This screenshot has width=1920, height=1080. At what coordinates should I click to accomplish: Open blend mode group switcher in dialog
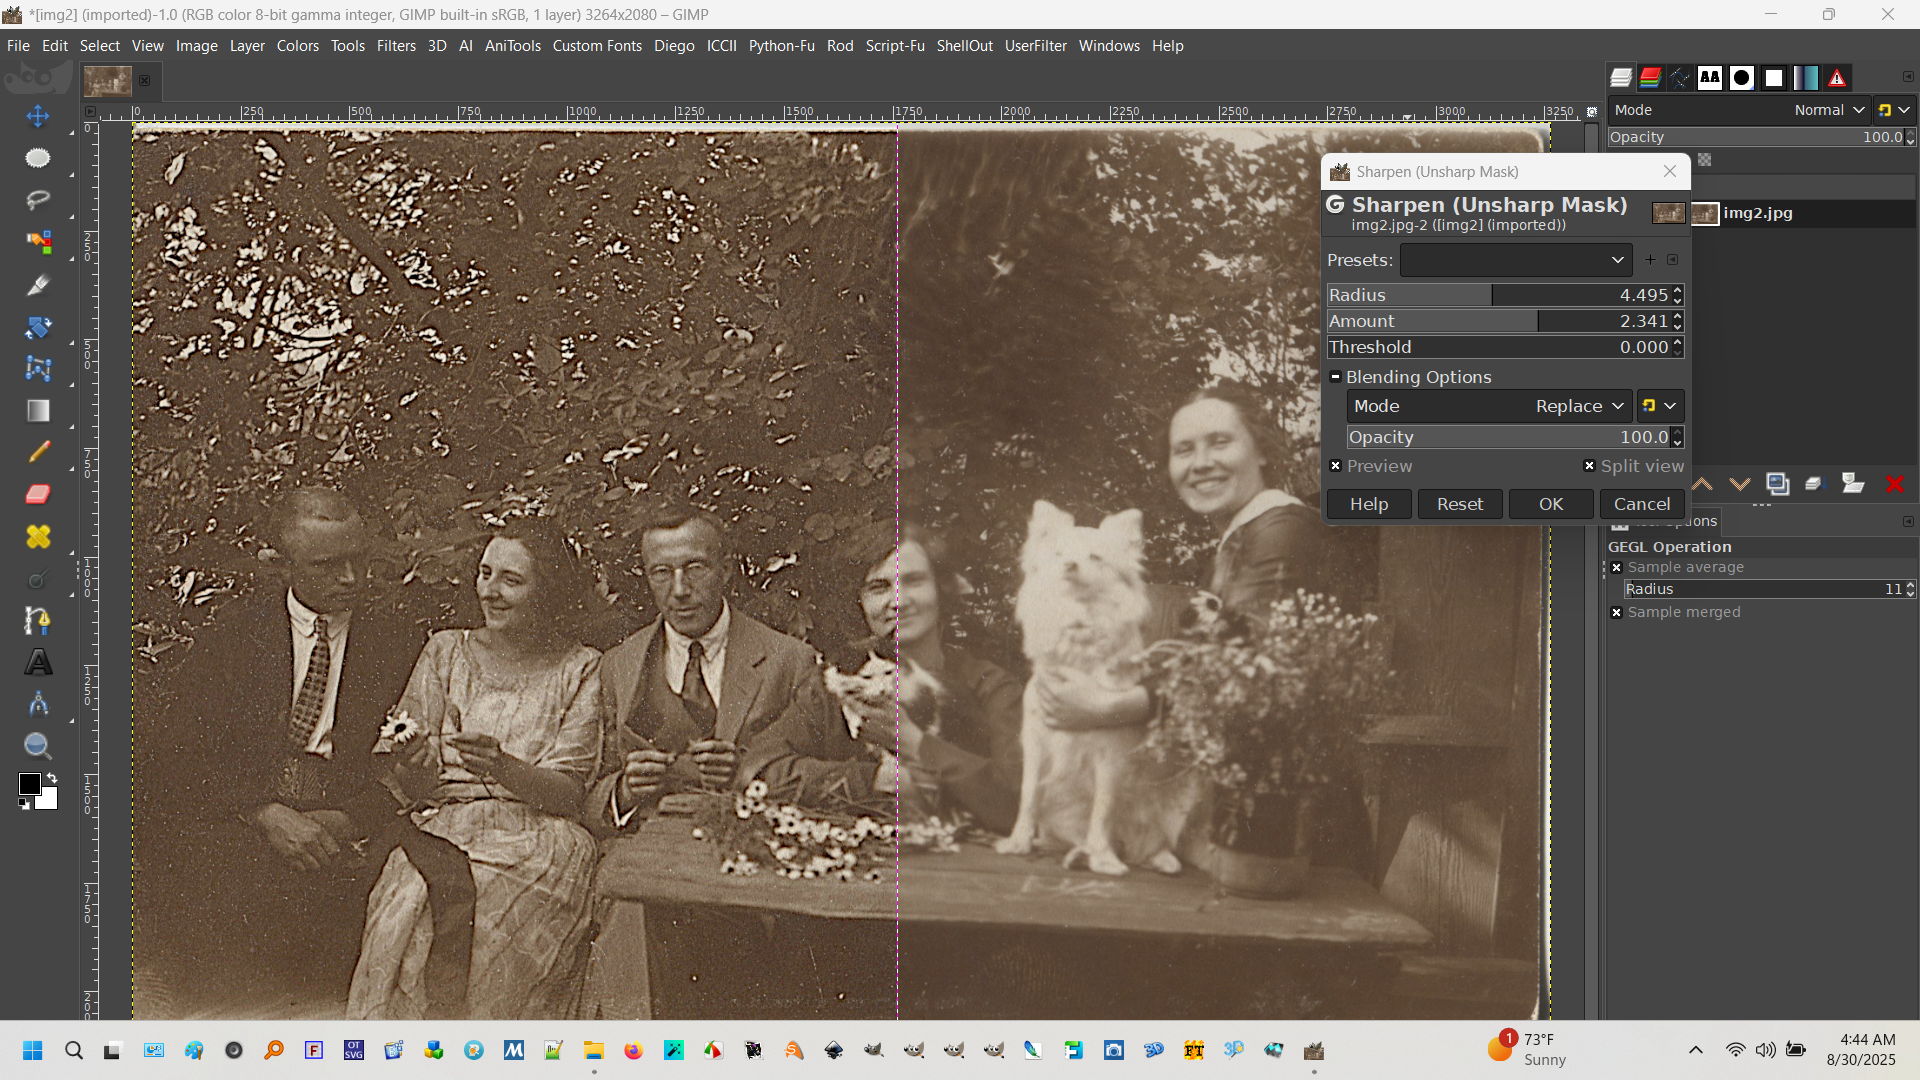tap(1660, 406)
